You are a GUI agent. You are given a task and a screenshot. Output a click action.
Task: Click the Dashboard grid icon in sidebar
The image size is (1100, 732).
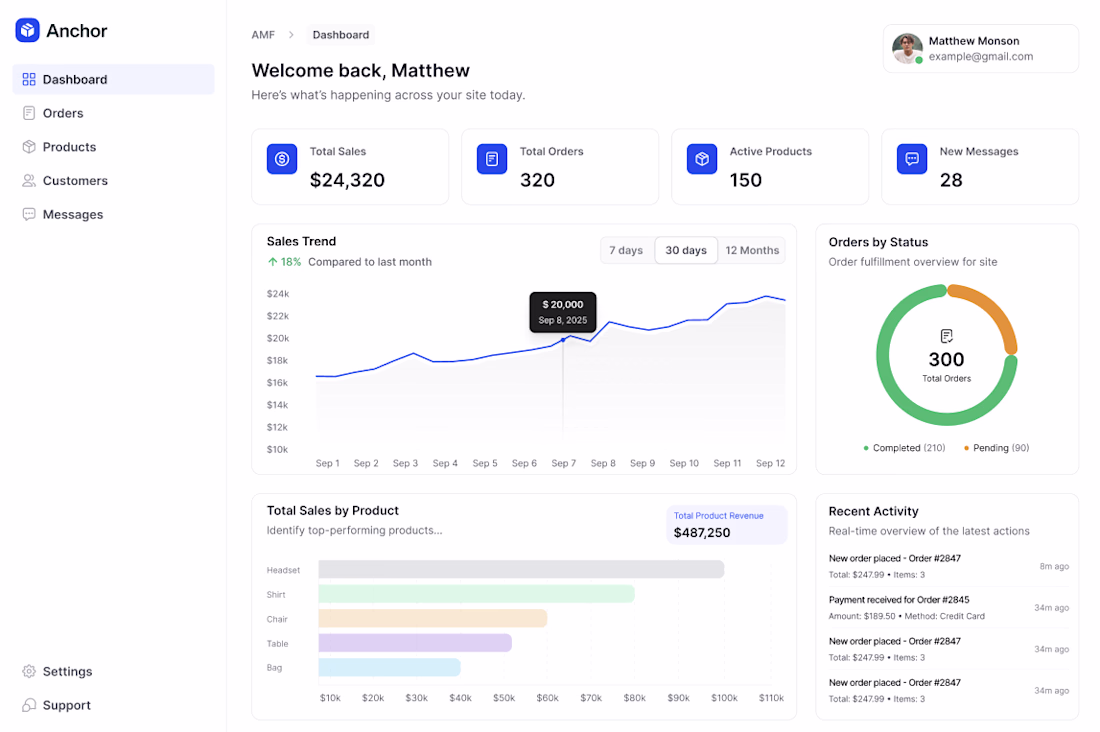coord(29,79)
